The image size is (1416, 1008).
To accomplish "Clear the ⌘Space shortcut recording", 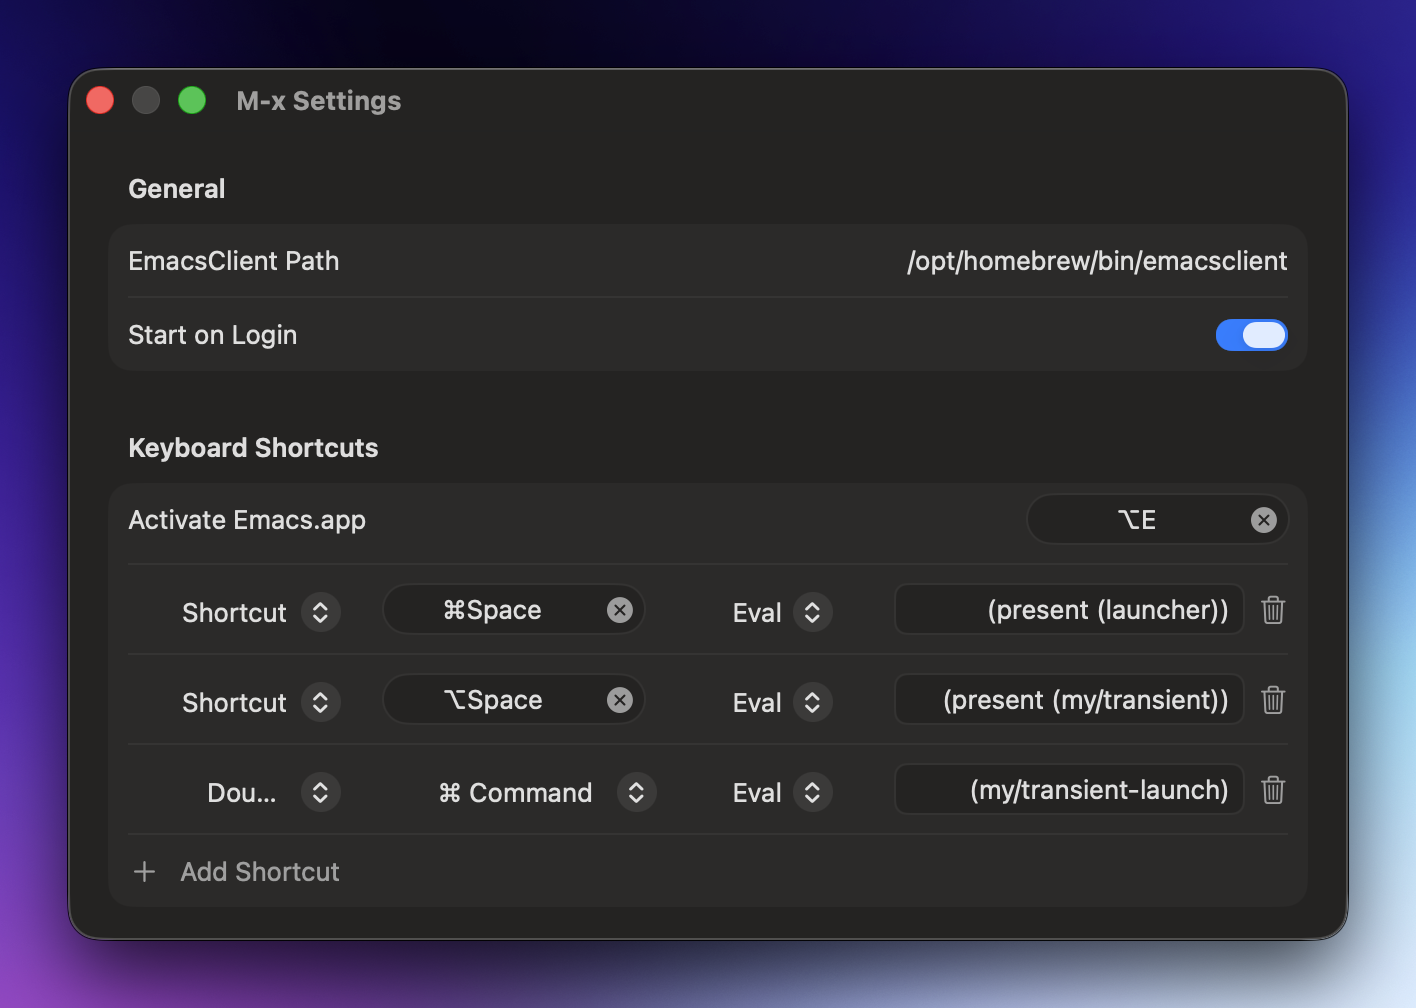I will click(x=620, y=610).
